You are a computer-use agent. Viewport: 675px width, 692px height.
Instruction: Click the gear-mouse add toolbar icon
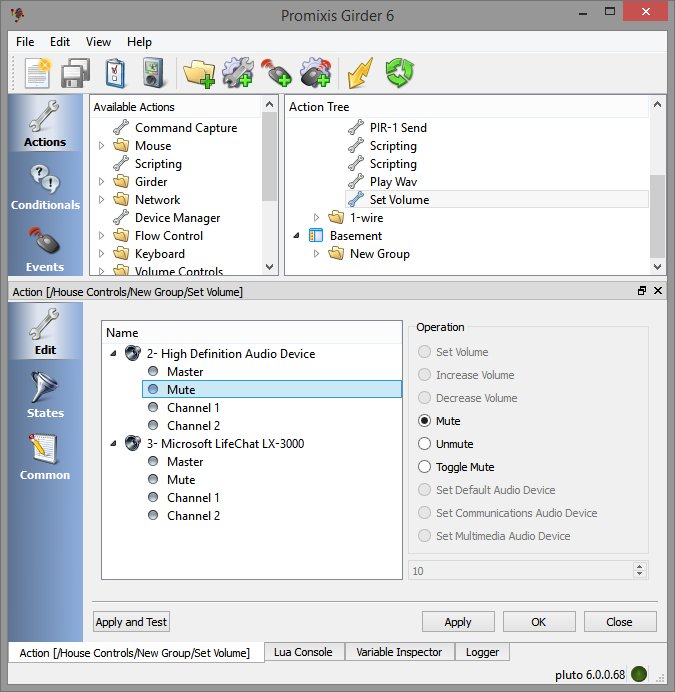pos(315,72)
